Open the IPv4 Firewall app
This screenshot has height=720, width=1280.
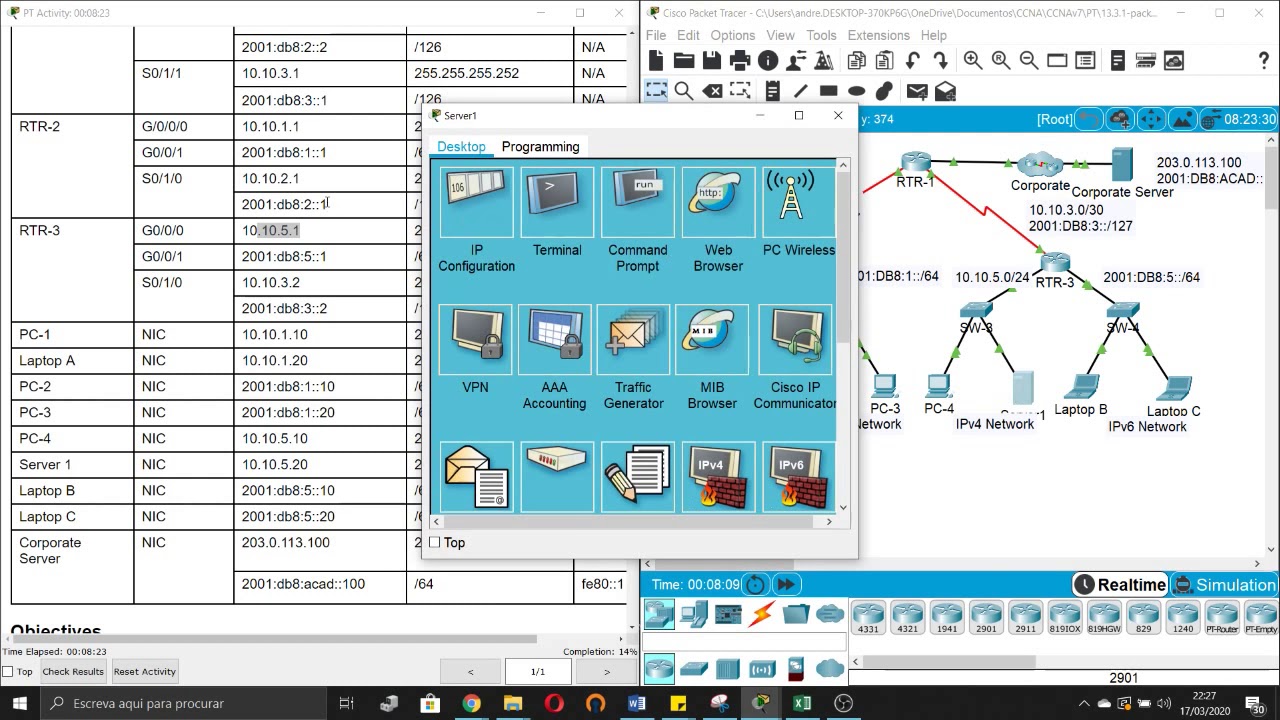point(717,478)
